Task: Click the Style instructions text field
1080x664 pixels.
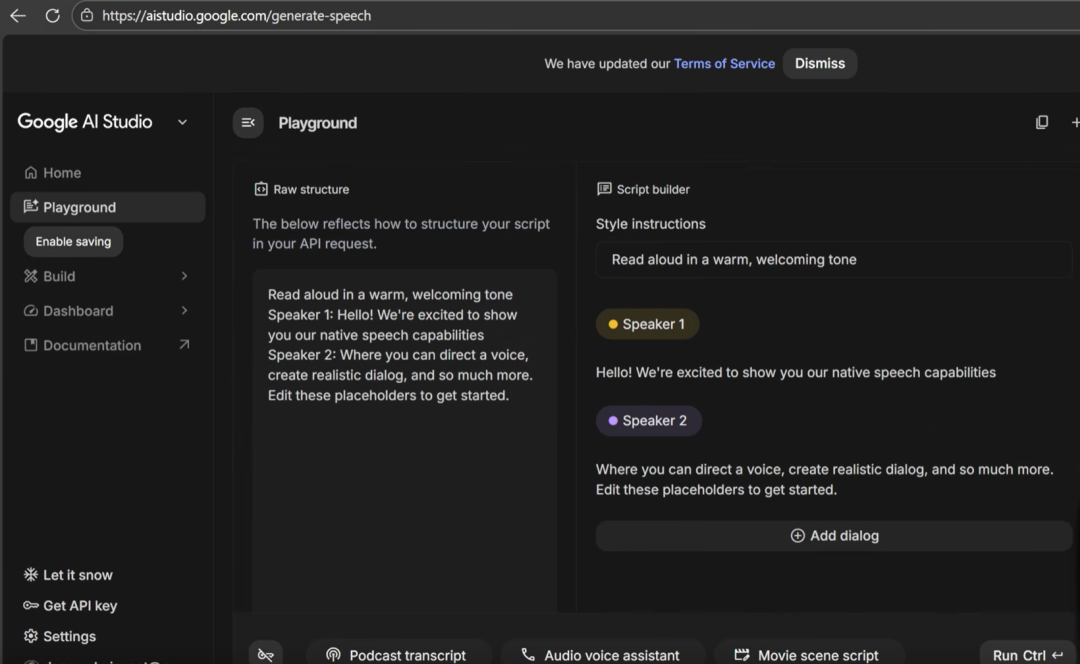Action: (833, 260)
